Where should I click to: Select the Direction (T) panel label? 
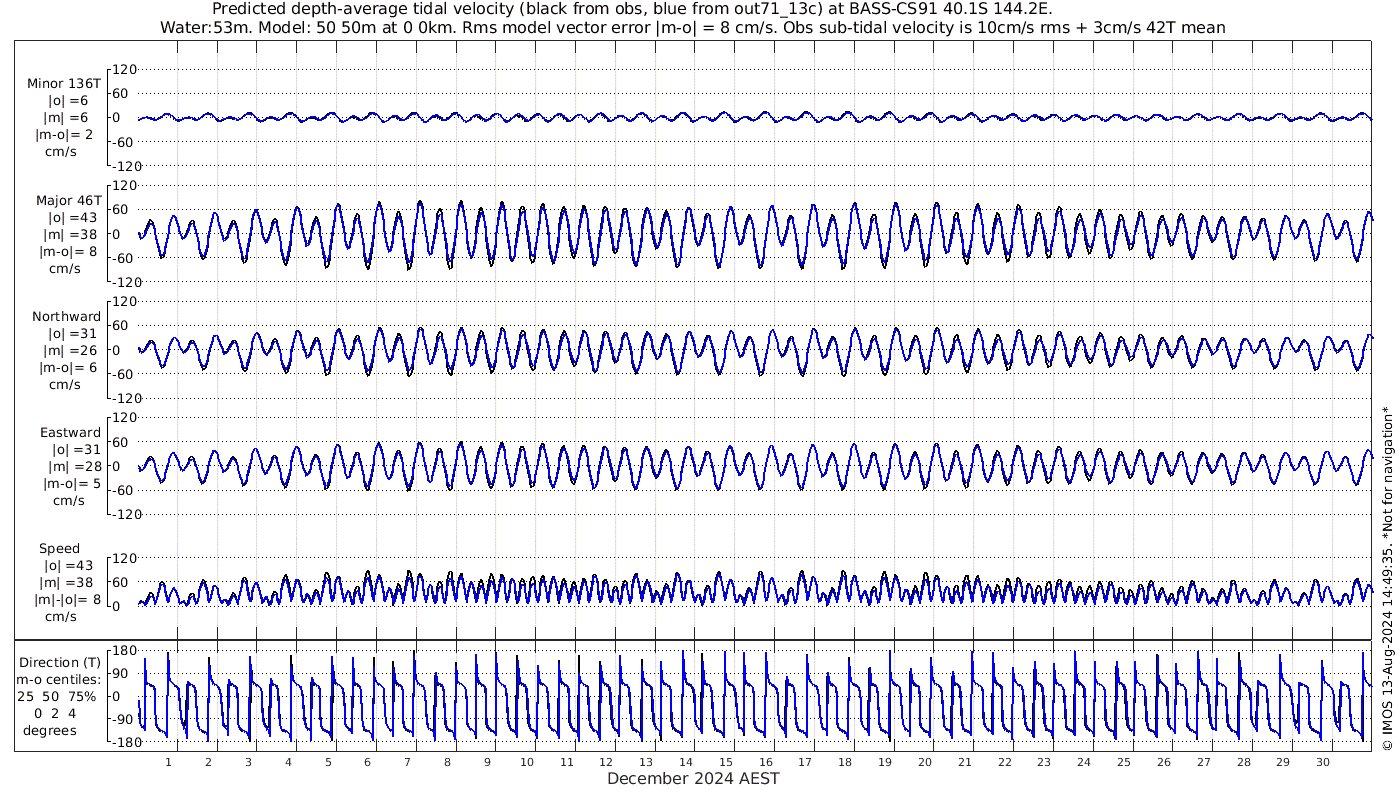pos(60,662)
